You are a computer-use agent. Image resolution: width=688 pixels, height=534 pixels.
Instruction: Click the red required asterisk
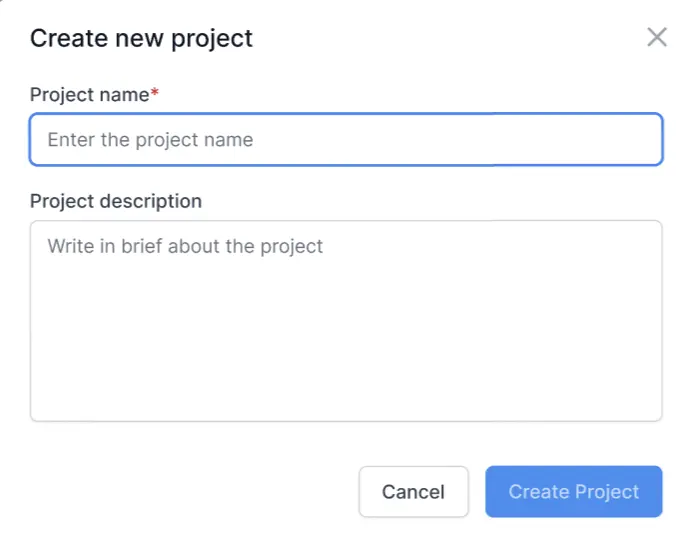(155, 93)
